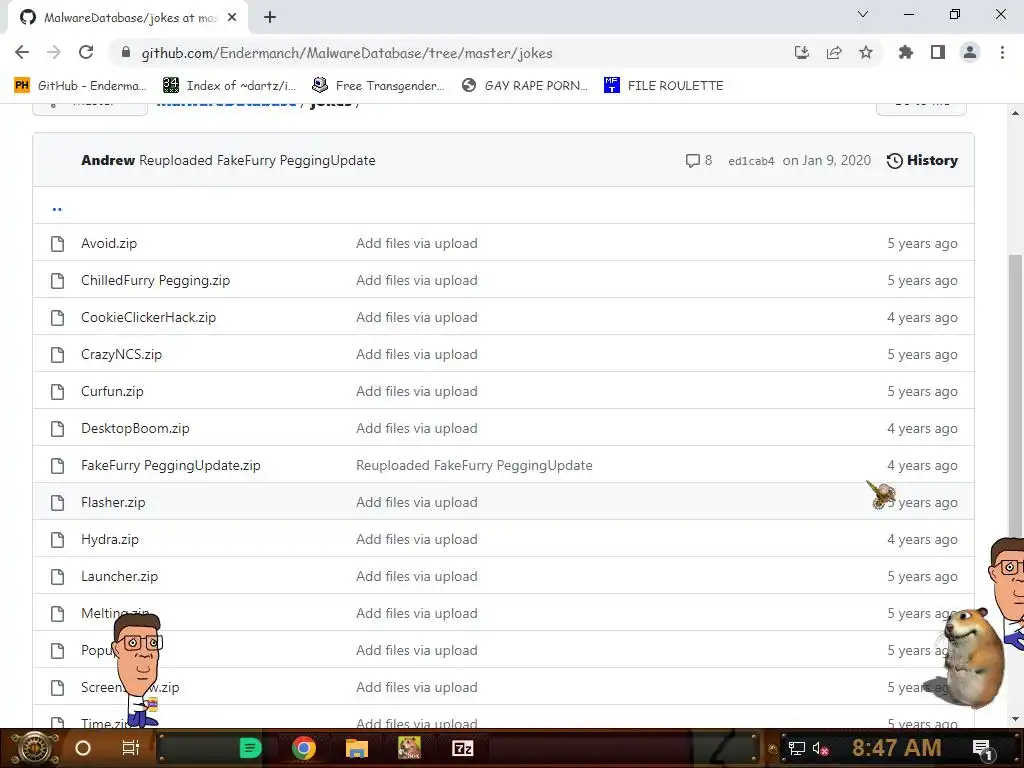Open the Reuploaded FakeFurry PeggingUpdate commit message

tap(257, 161)
